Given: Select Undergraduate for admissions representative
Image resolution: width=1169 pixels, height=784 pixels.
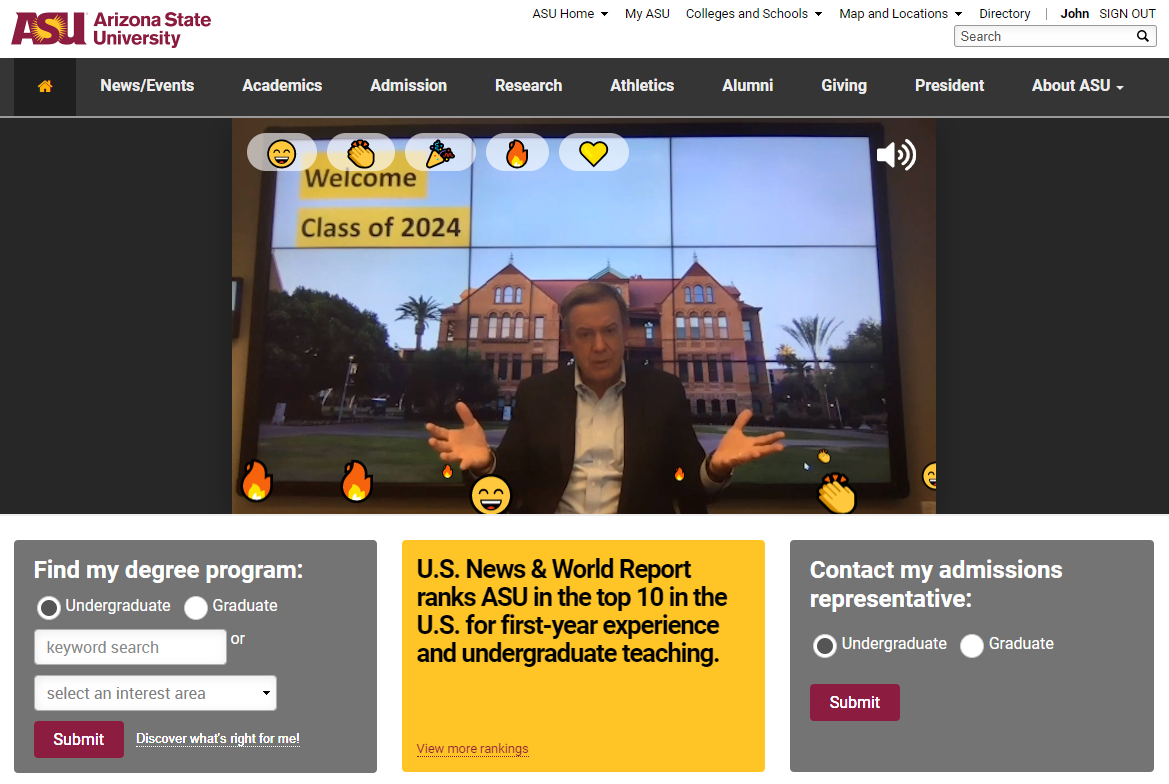Looking at the screenshot, I should tap(825, 645).
